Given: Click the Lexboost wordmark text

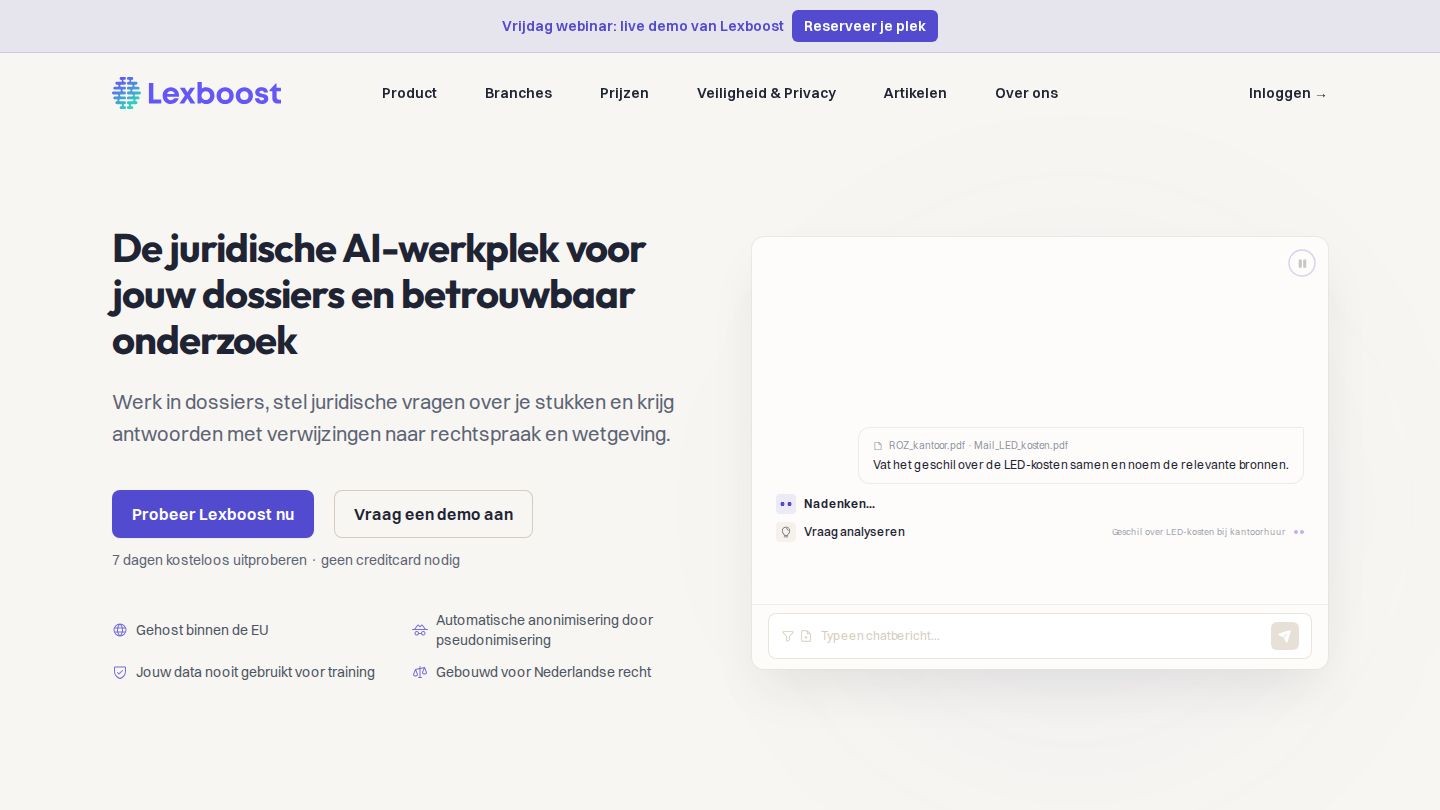Looking at the screenshot, I should 214,93.
